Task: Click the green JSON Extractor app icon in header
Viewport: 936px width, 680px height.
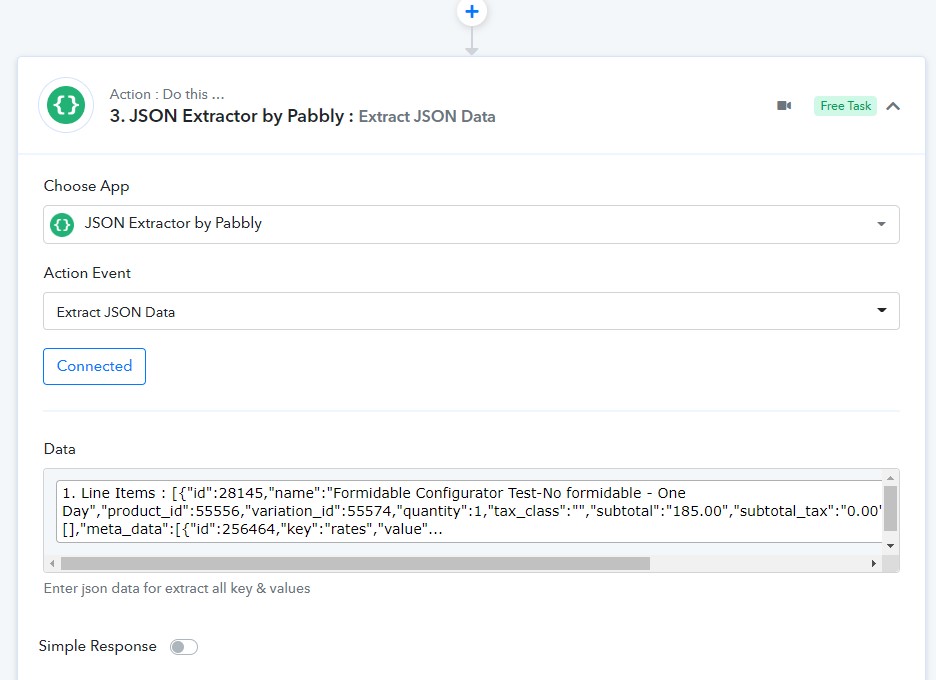Action: click(66, 105)
